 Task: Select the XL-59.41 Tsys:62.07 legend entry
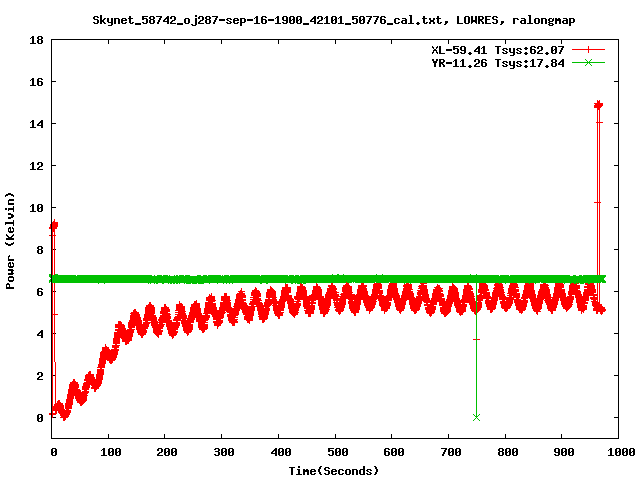click(498, 50)
